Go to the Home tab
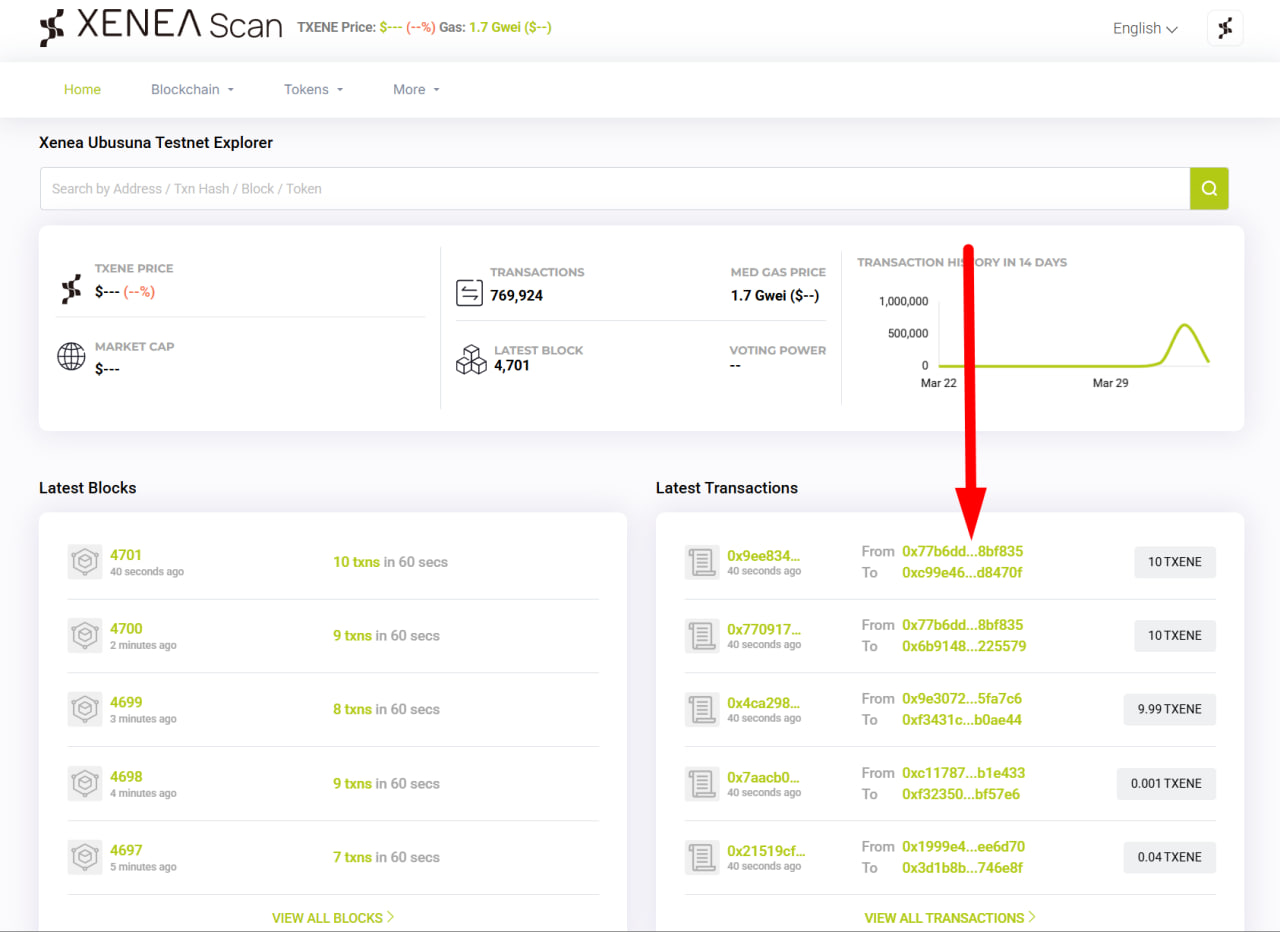The image size is (1280, 932). [82, 89]
